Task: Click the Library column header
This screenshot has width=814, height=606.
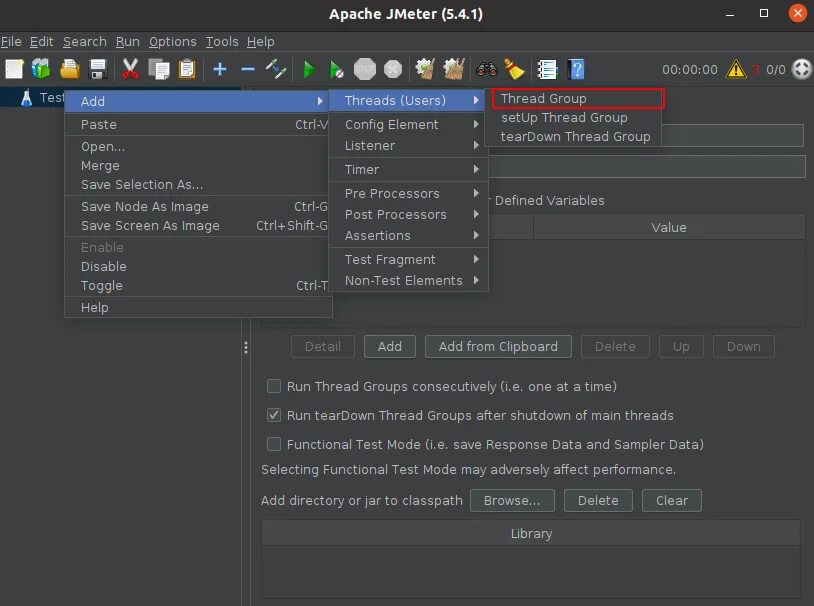Action: [x=531, y=533]
